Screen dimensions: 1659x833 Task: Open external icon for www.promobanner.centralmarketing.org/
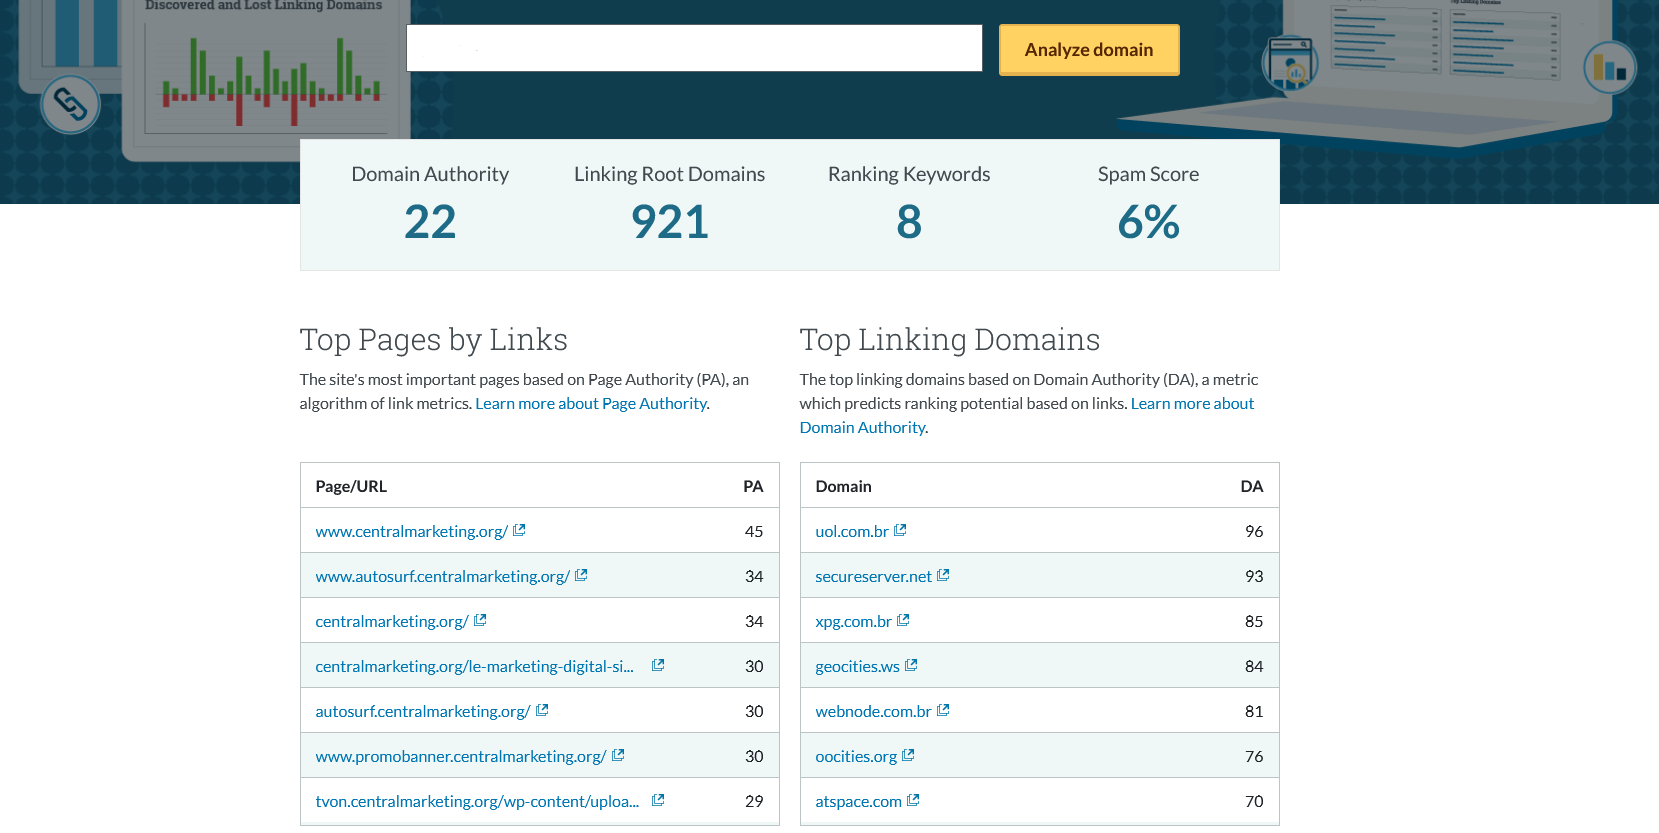click(x=618, y=755)
